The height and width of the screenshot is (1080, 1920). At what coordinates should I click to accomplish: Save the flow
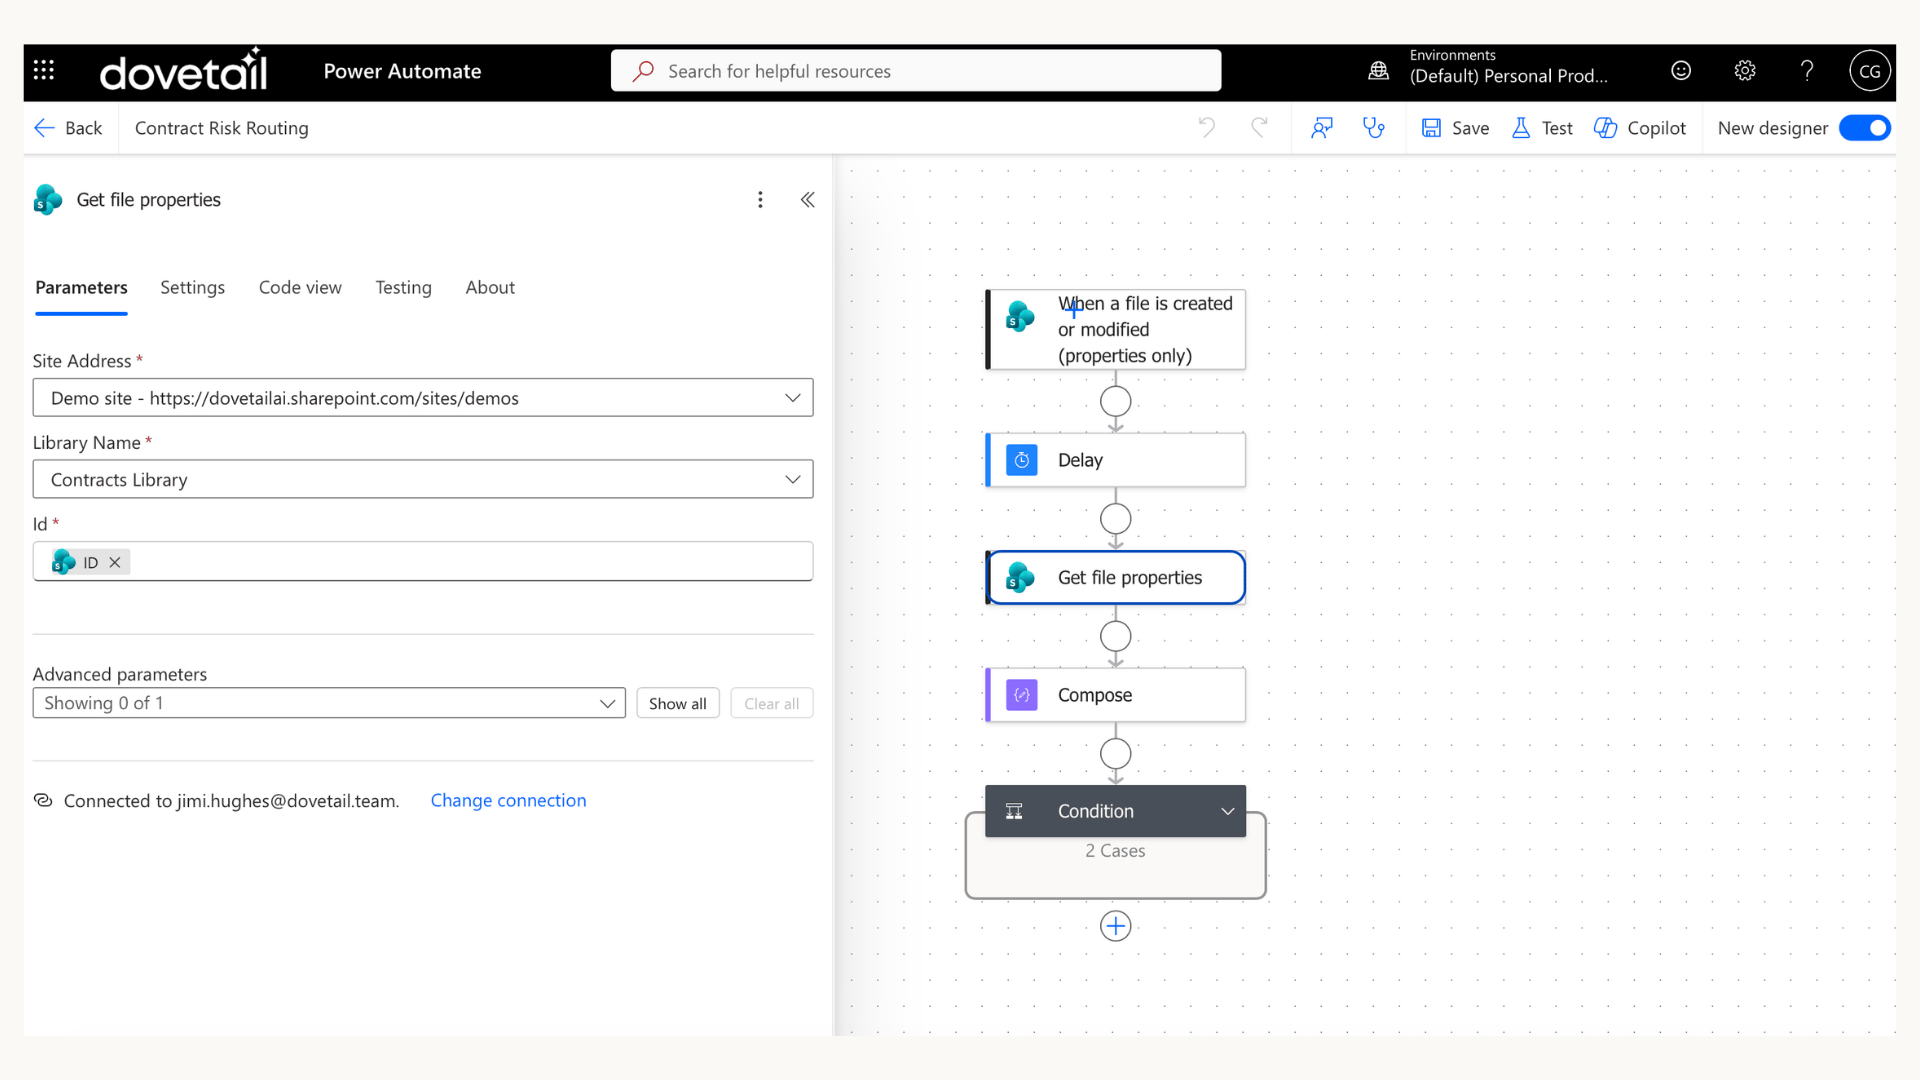coord(1455,128)
